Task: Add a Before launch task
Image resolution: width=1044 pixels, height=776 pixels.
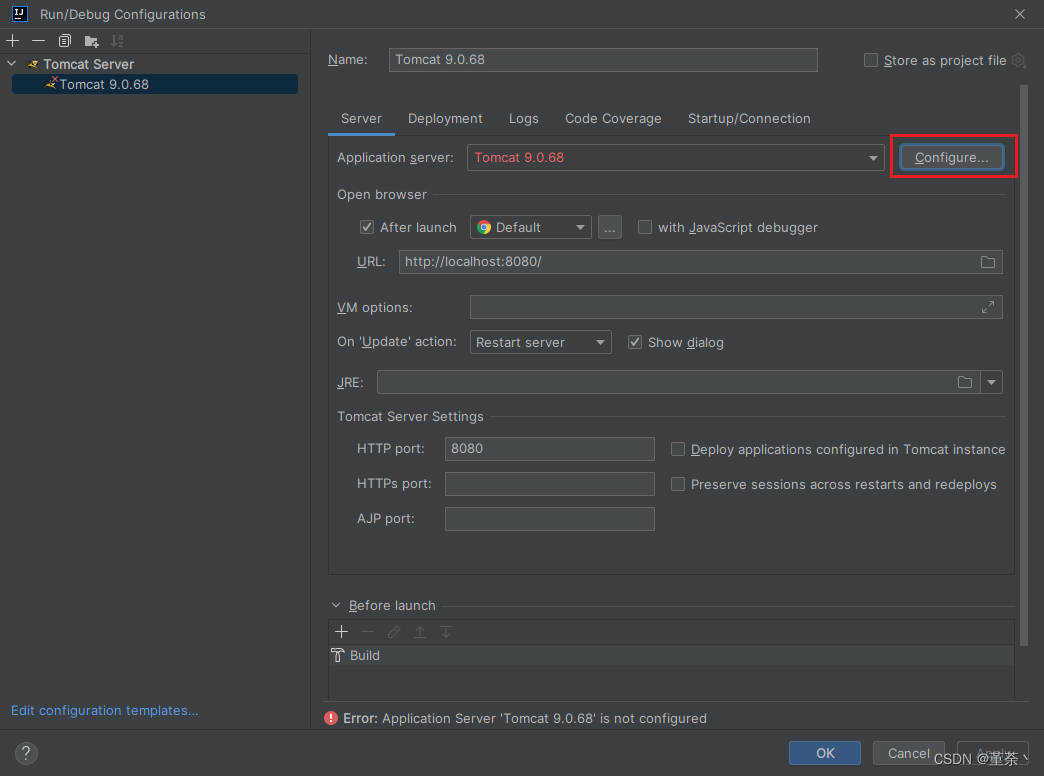Action: point(342,631)
